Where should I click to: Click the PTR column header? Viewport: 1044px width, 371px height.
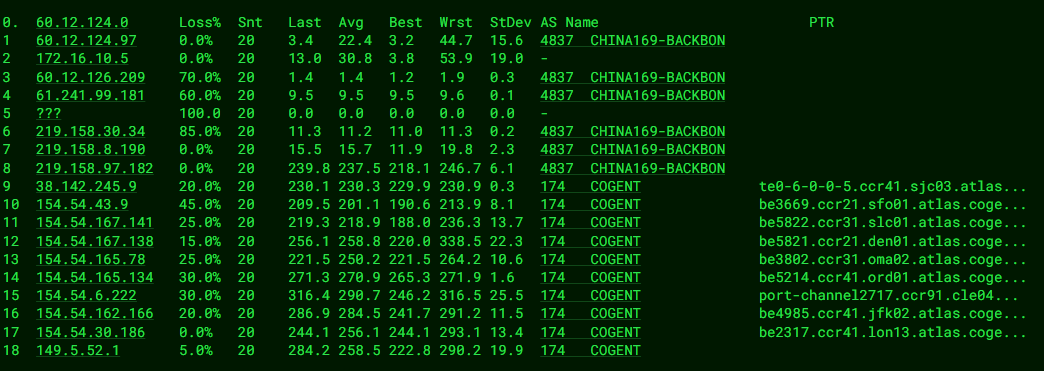coord(822,23)
